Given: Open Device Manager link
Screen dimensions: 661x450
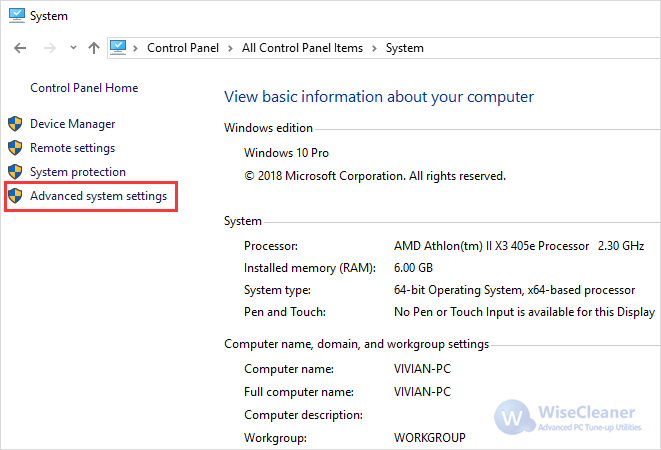Looking at the screenshot, I should pos(73,124).
